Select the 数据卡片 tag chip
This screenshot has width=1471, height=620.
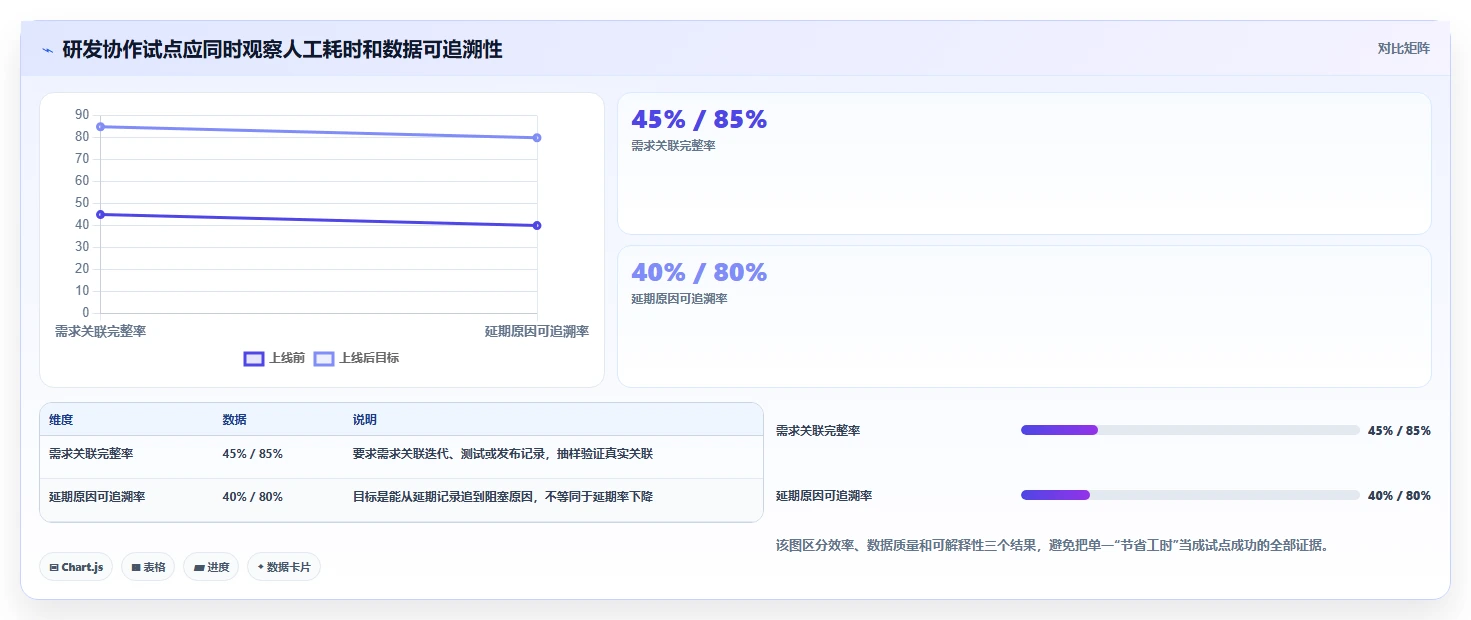[284, 567]
